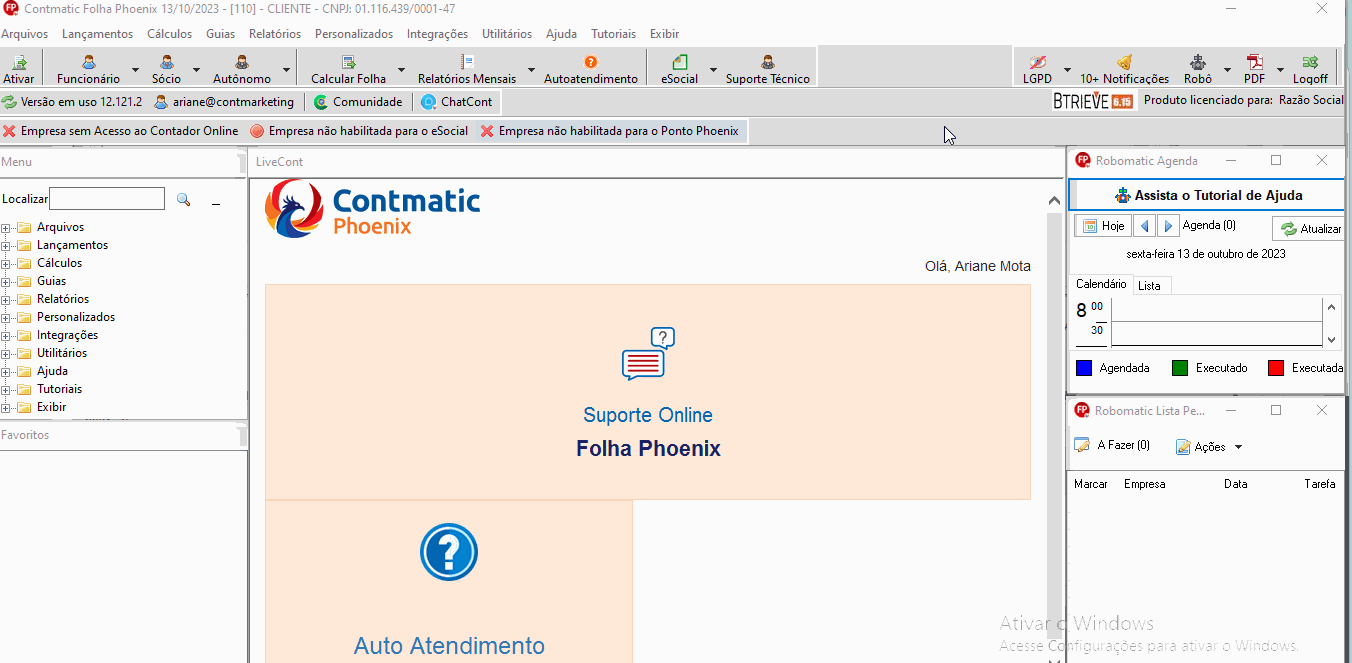This screenshot has height=663, width=1352.
Task: Click the Empresa column header in Lista
Action: pyautogui.click(x=1144, y=483)
